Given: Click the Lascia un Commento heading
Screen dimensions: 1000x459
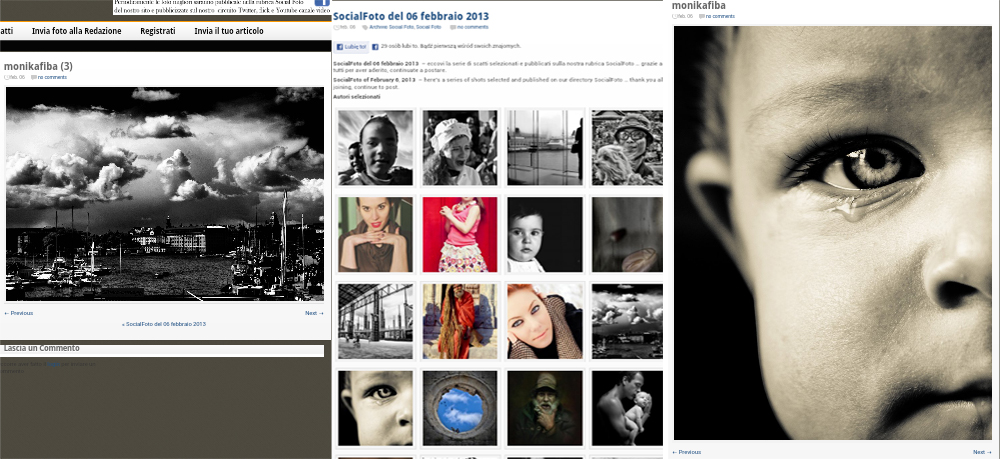Looking at the screenshot, I should coord(41,348).
